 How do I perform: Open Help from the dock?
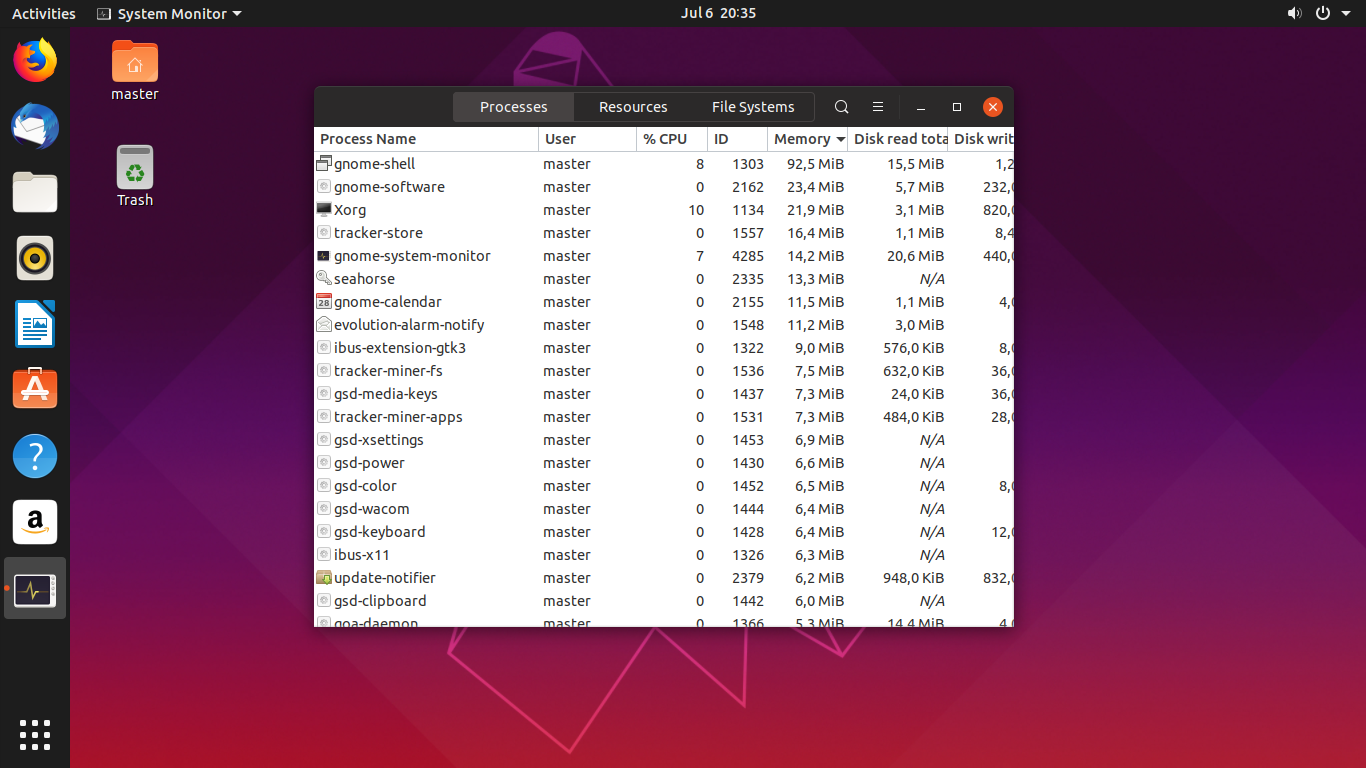pos(35,456)
